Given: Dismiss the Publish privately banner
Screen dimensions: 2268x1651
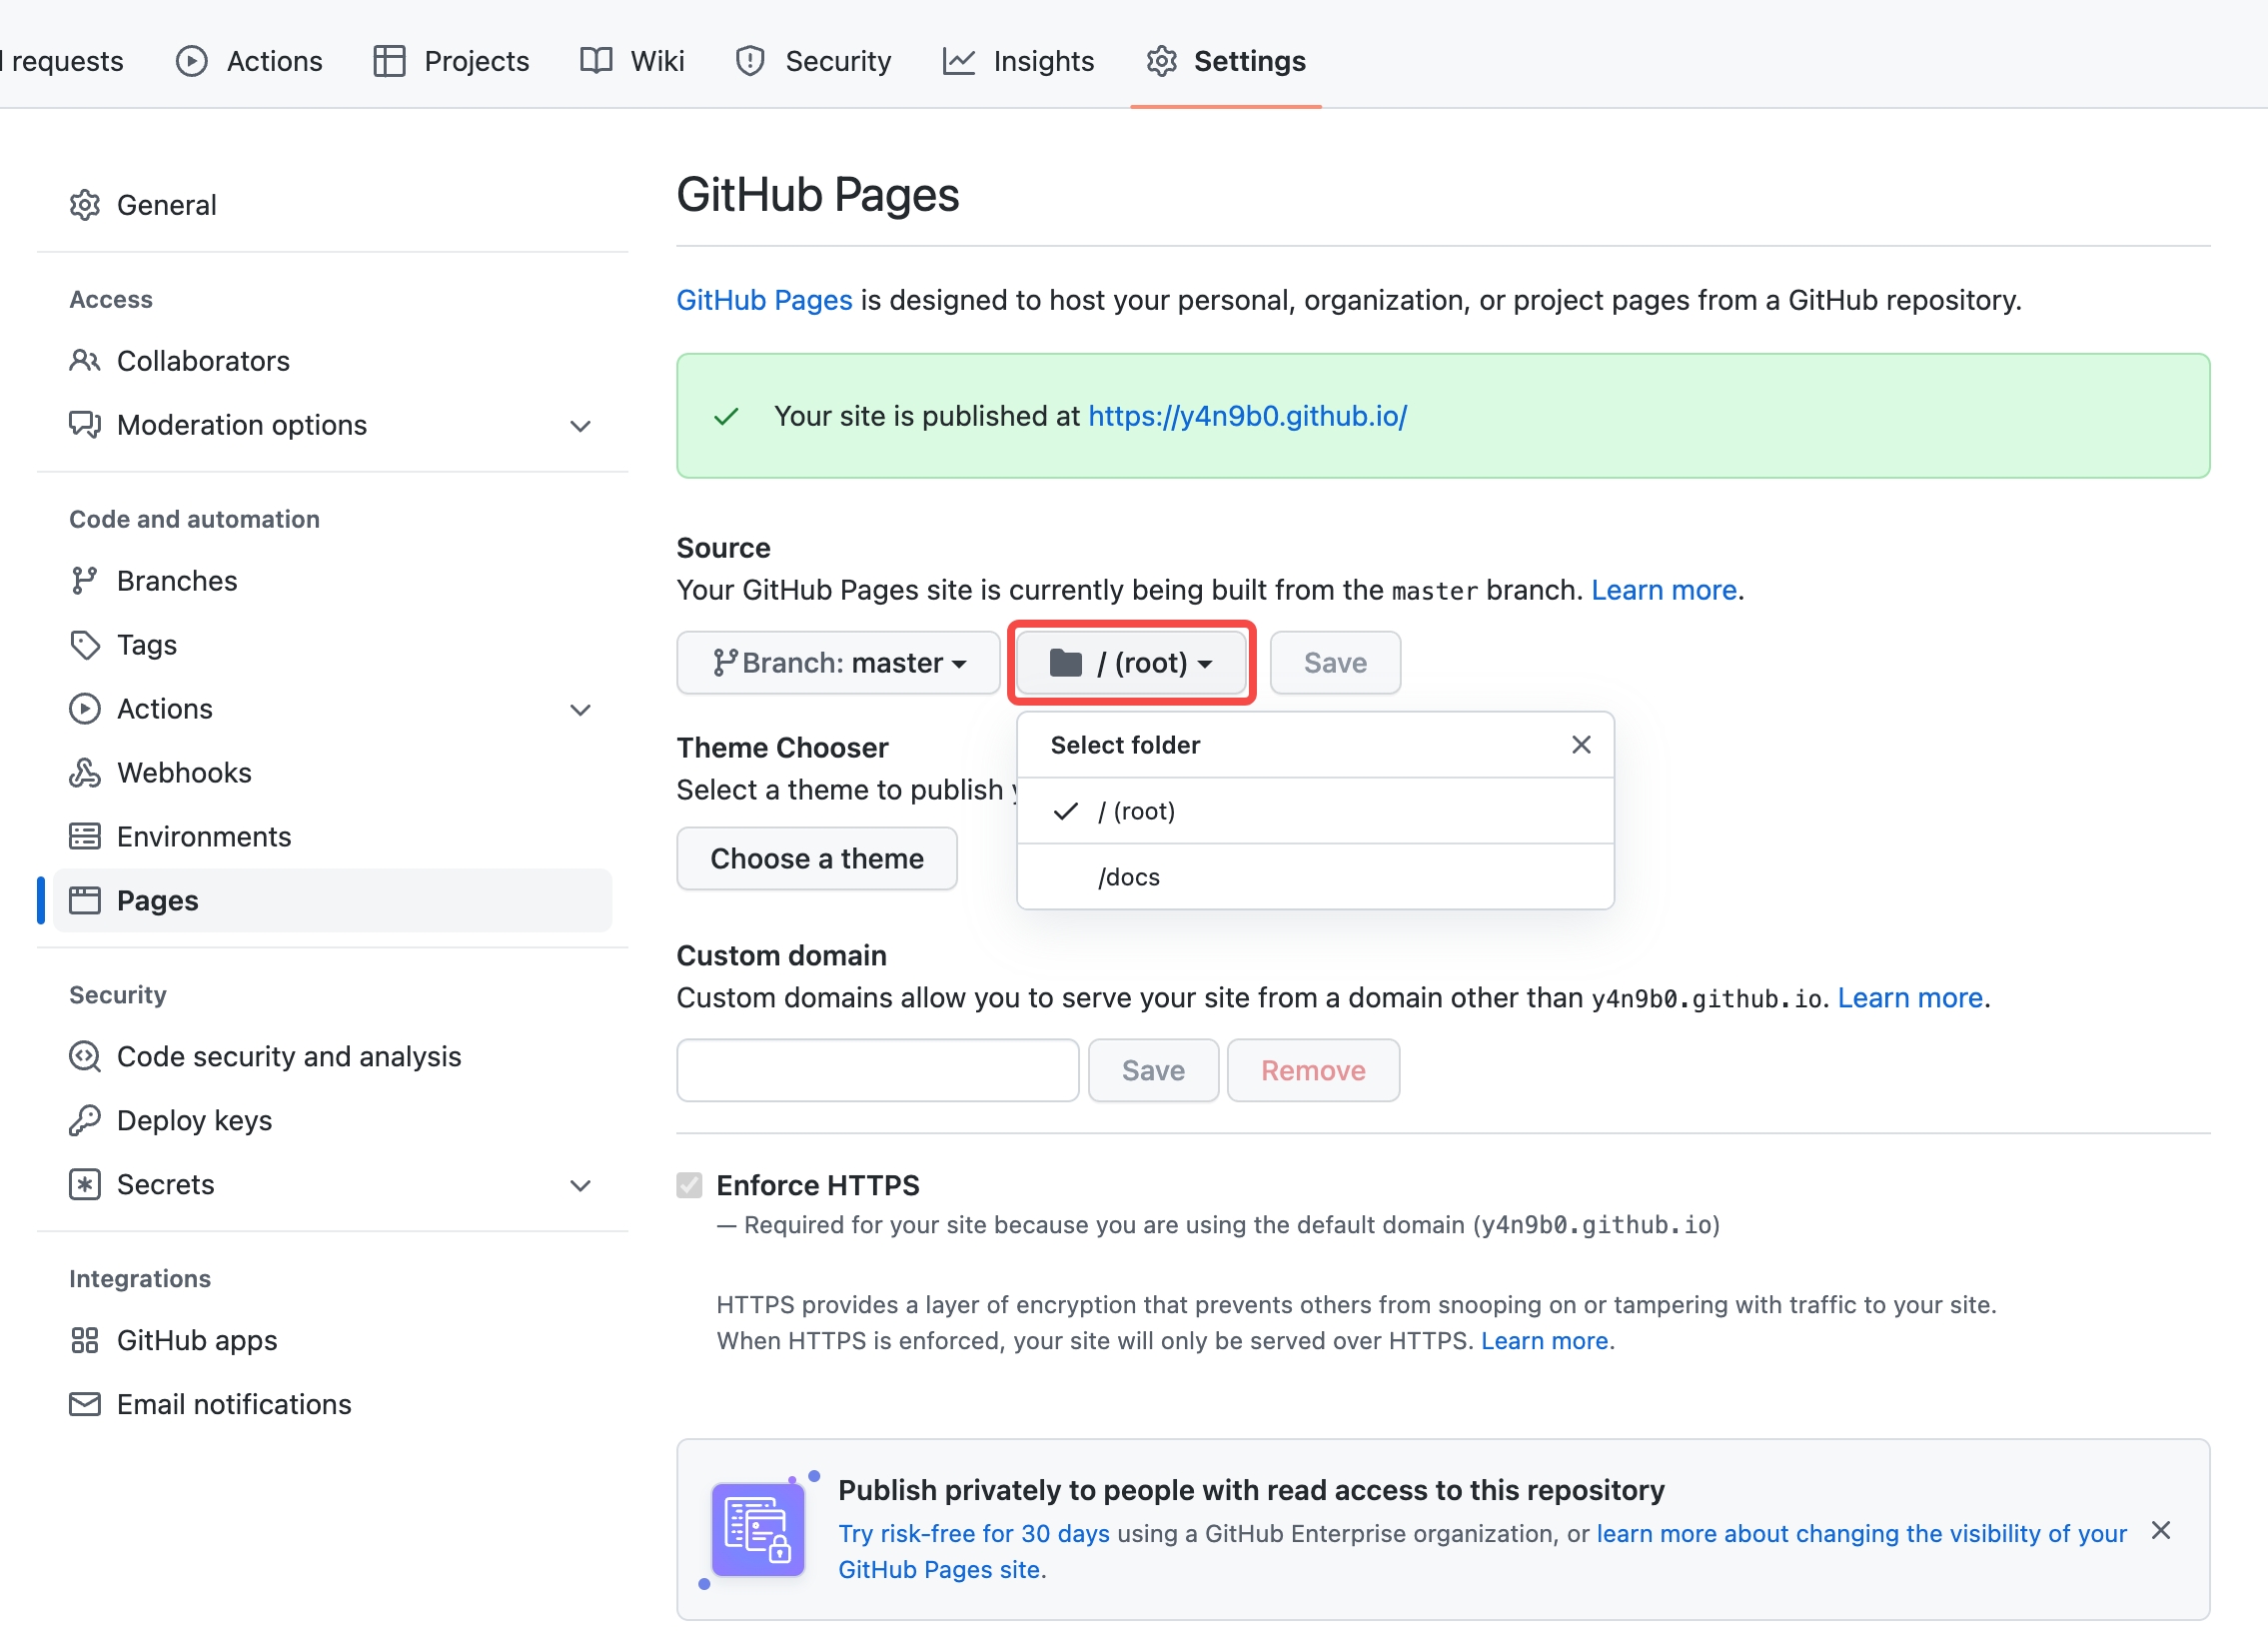Looking at the screenshot, I should click(x=2160, y=1531).
